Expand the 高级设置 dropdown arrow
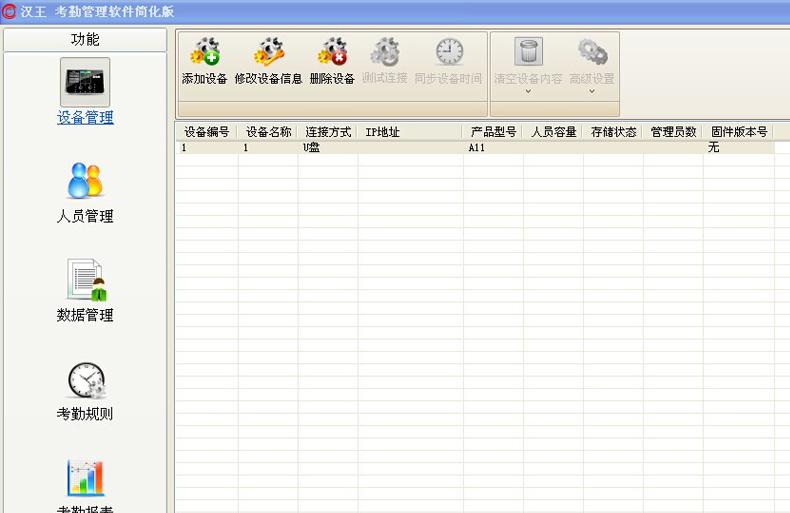Screen dimensions: 790x513 (x=592, y=92)
